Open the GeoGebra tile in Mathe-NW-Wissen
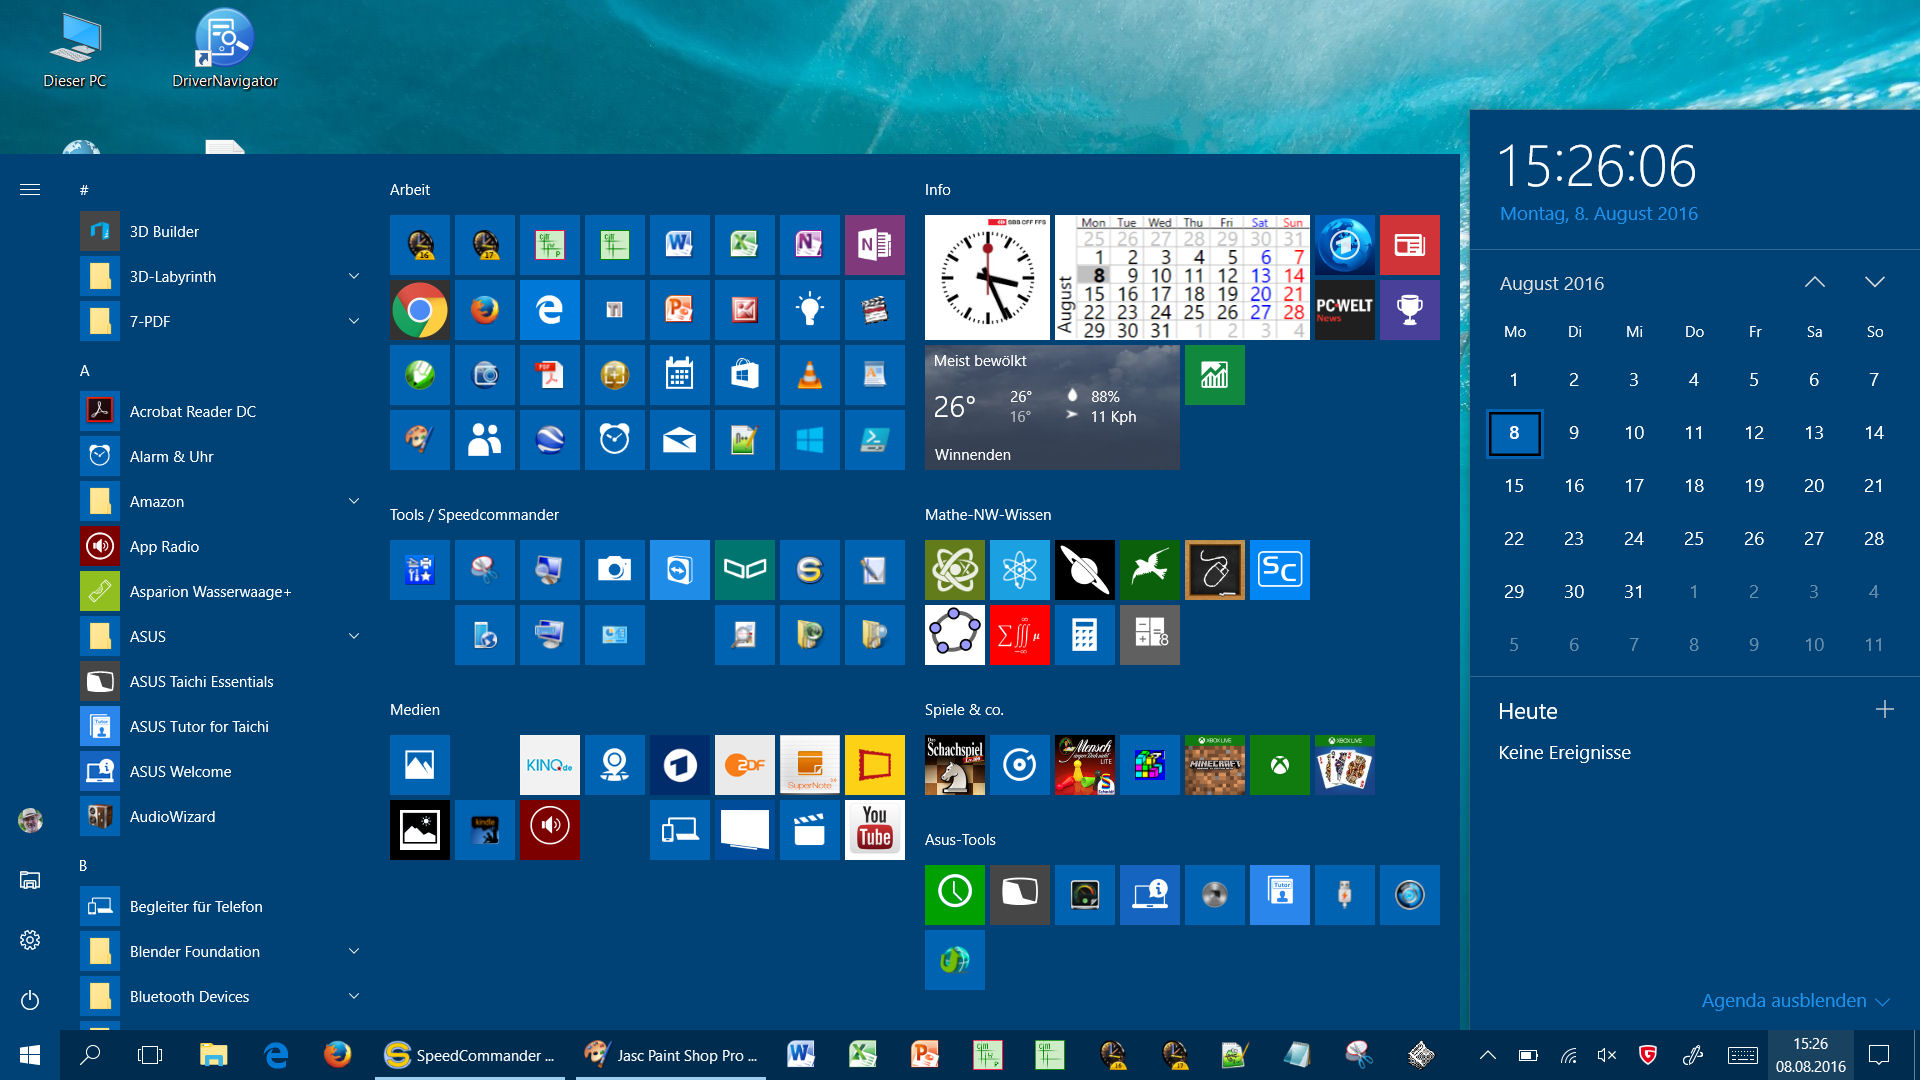The width and height of the screenshot is (1920, 1080). [x=954, y=635]
